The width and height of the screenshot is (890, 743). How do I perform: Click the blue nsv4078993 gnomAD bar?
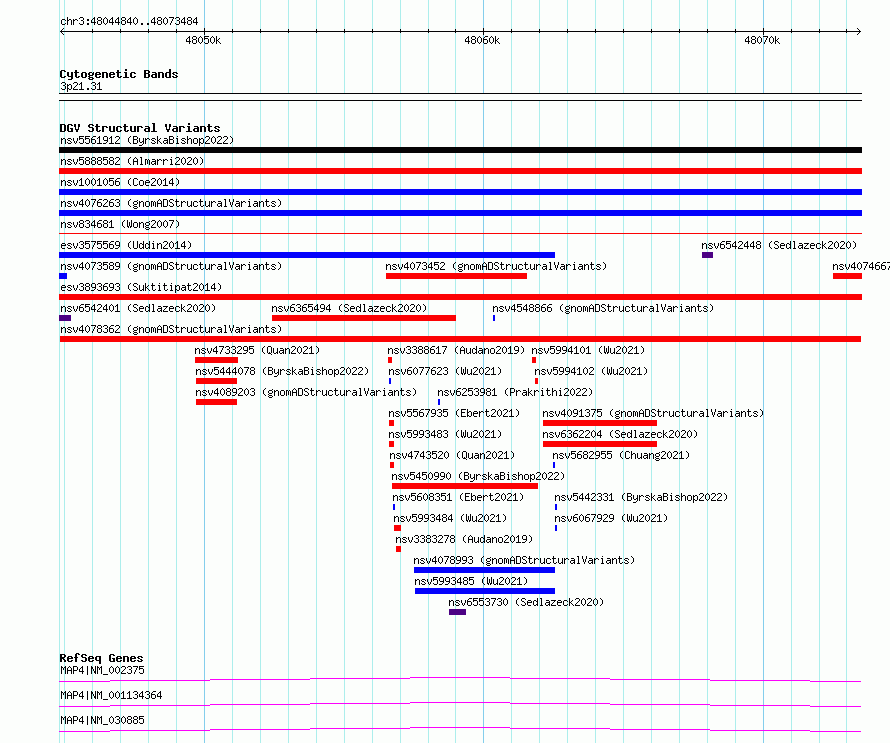[x=484, y=570]
